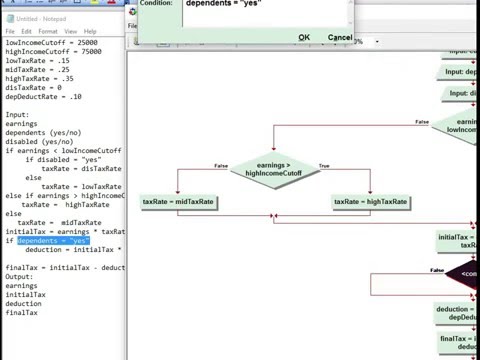The height and width of the screenshot is (360, 480).
Task: Click the line highTaxRate = .35
Action: pos(39,79)
